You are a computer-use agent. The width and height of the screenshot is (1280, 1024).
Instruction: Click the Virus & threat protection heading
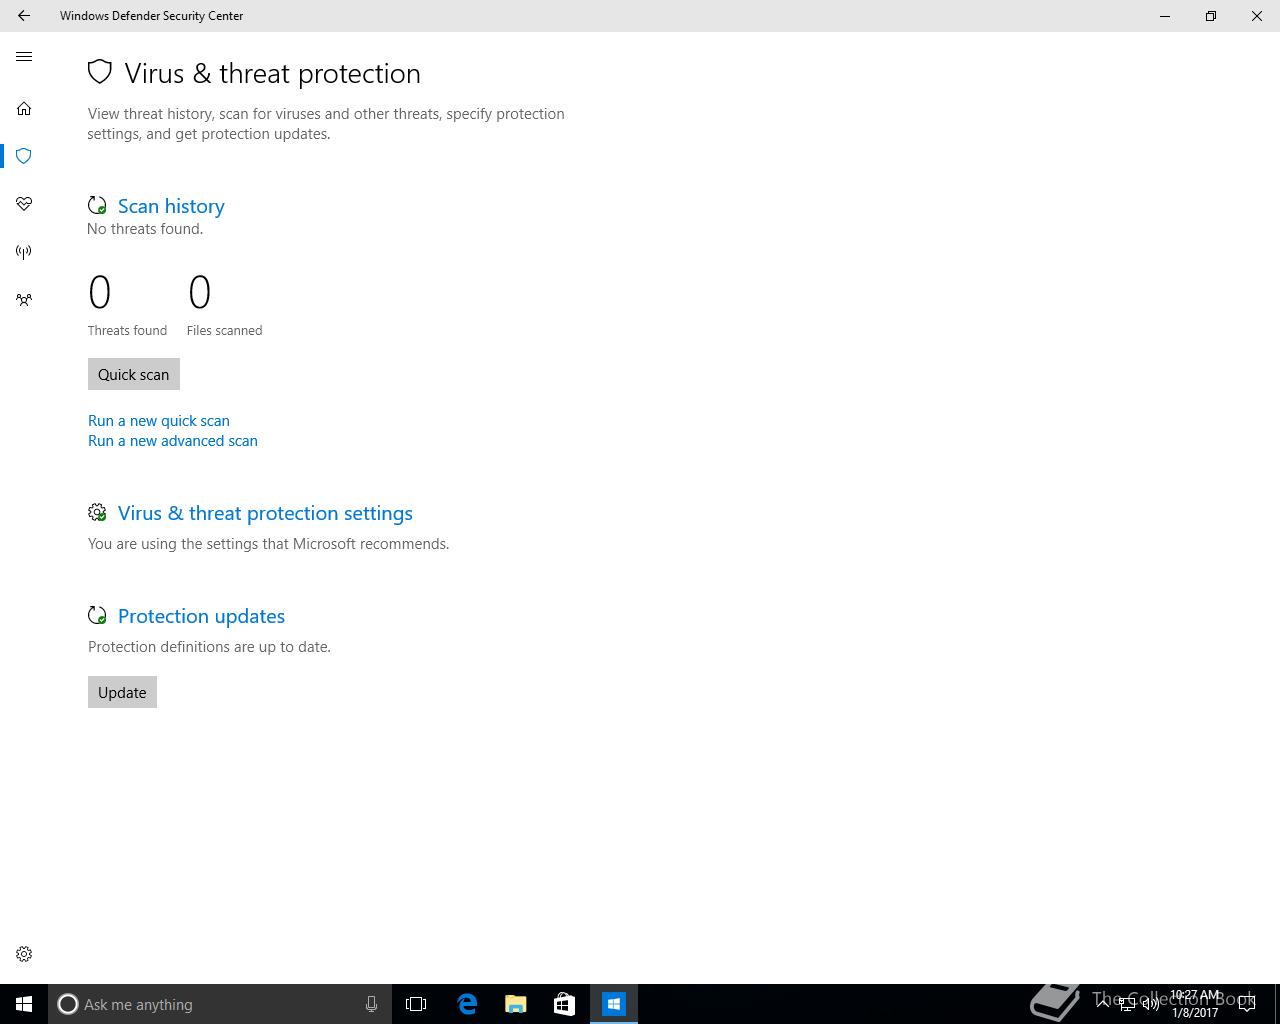pos(272,73)
